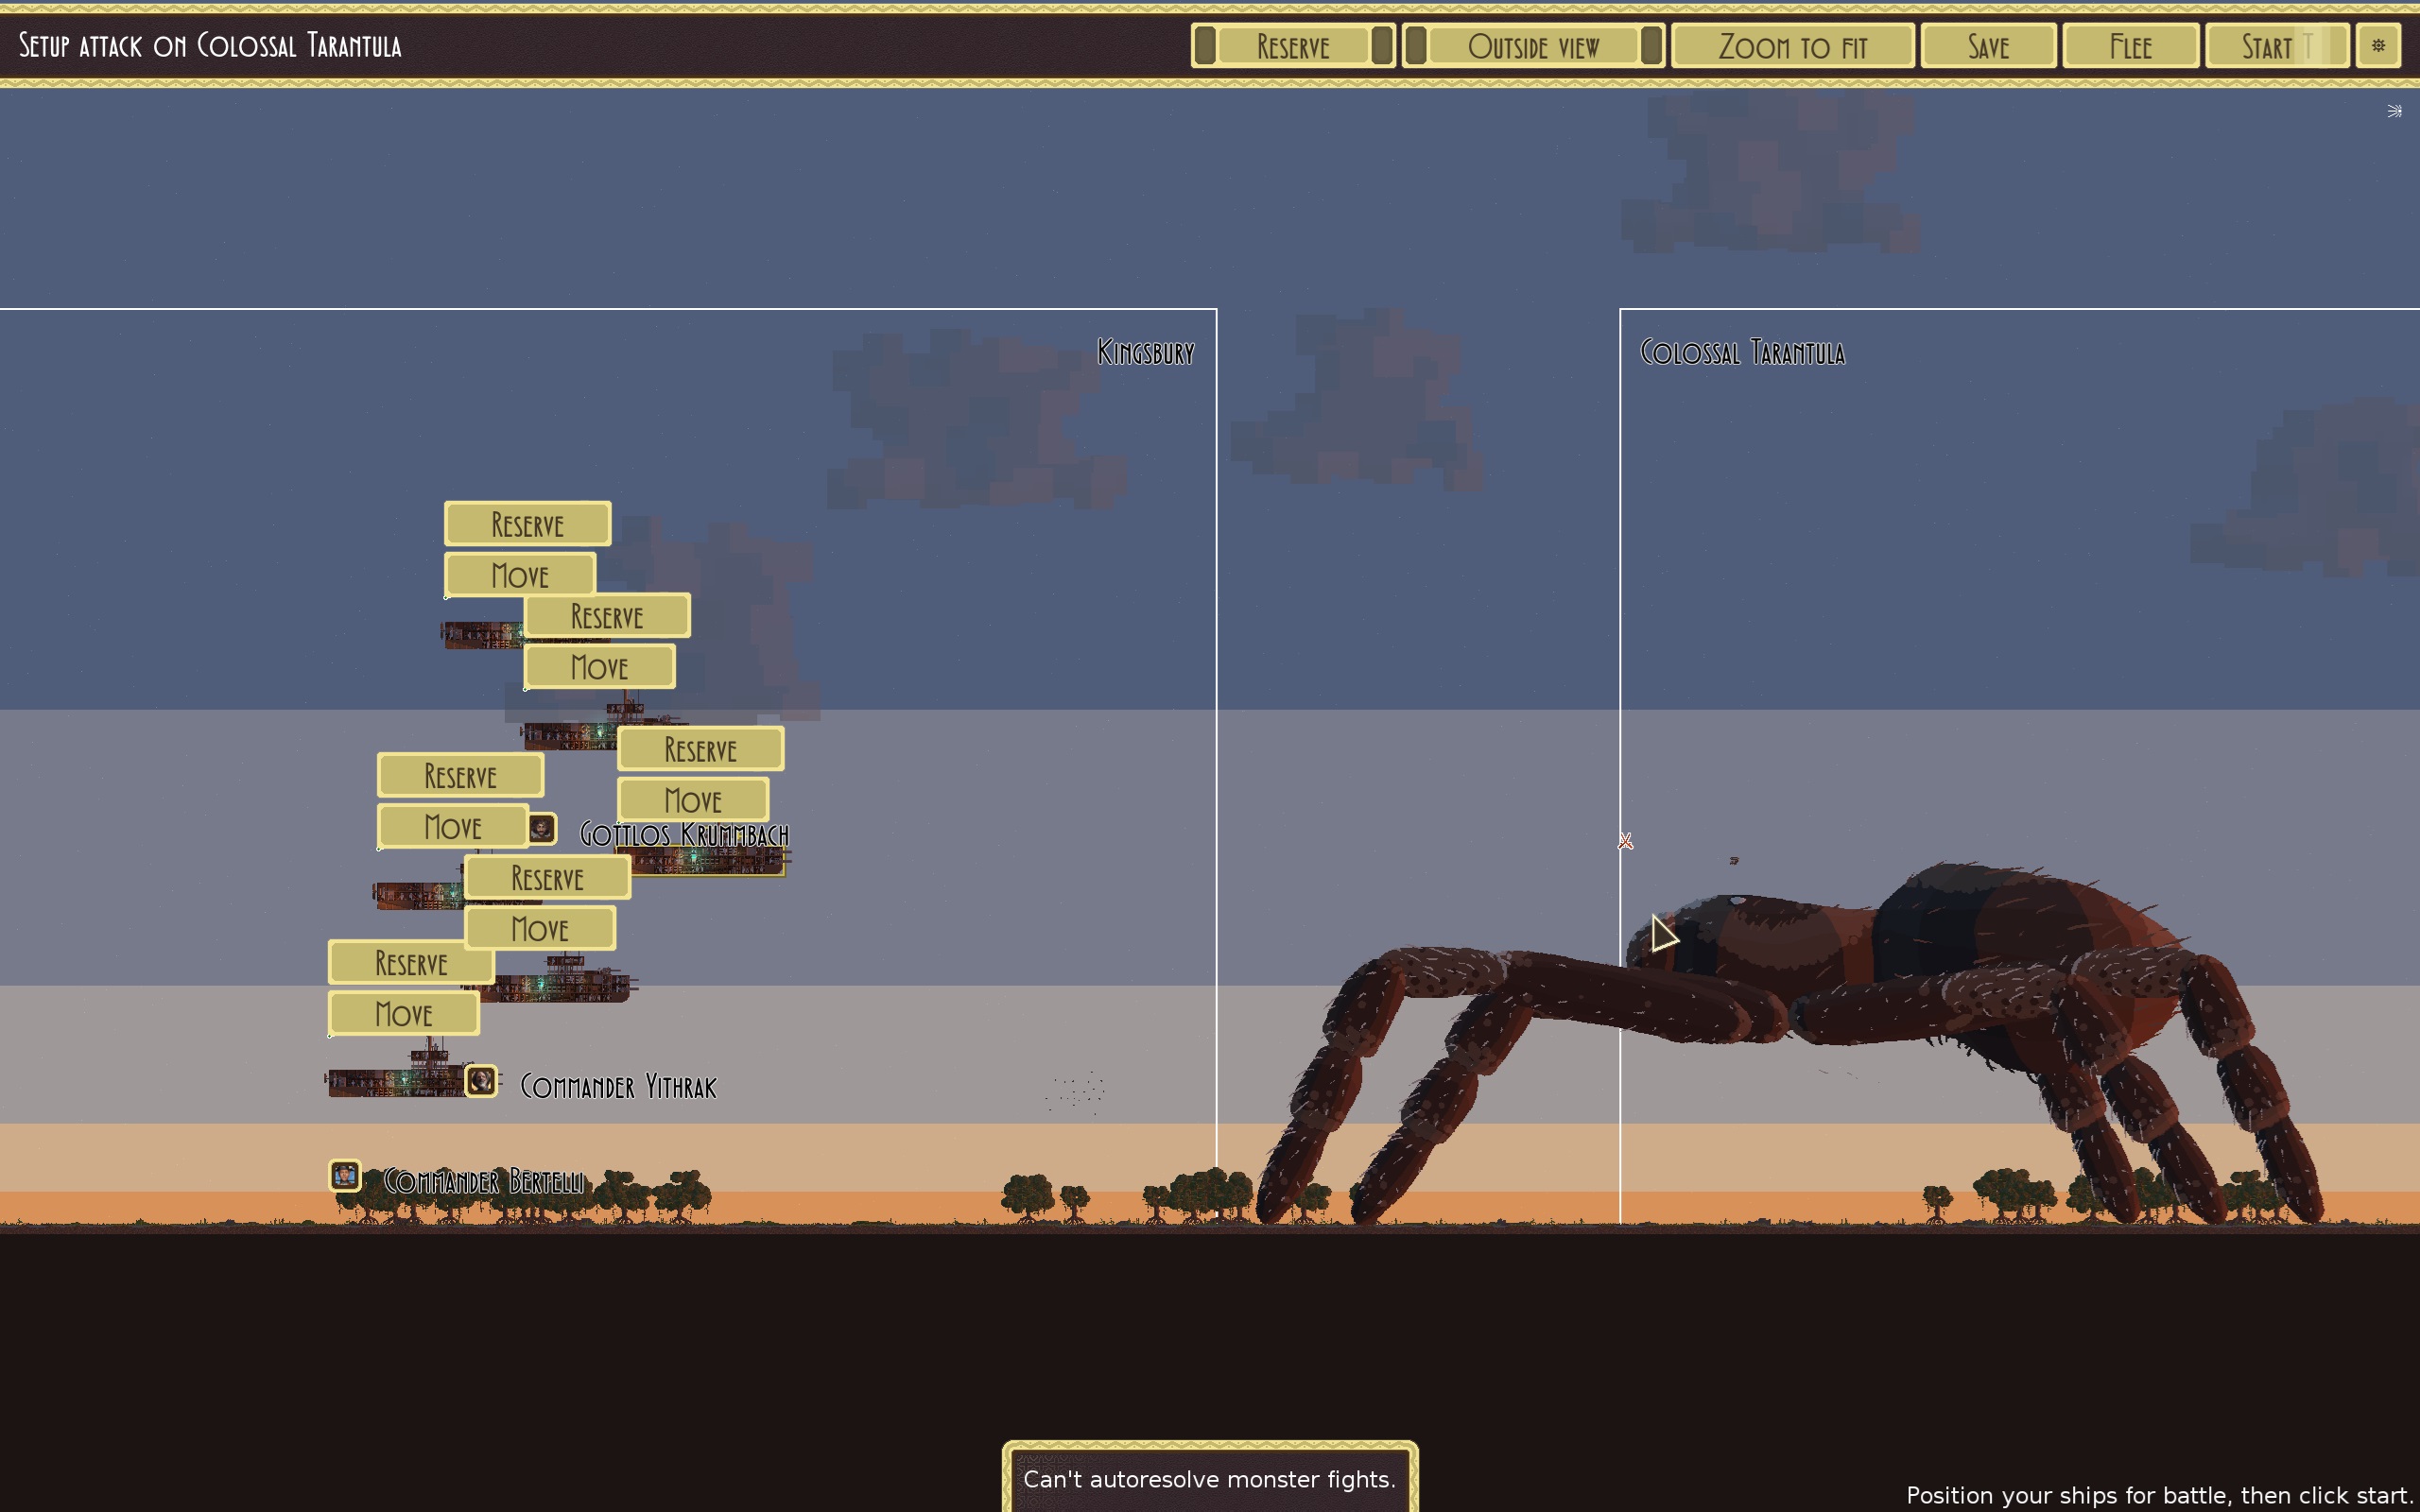Click the second Reserve button from the top
This screenshot has height=1512, width=2420.
pos(607,616)
